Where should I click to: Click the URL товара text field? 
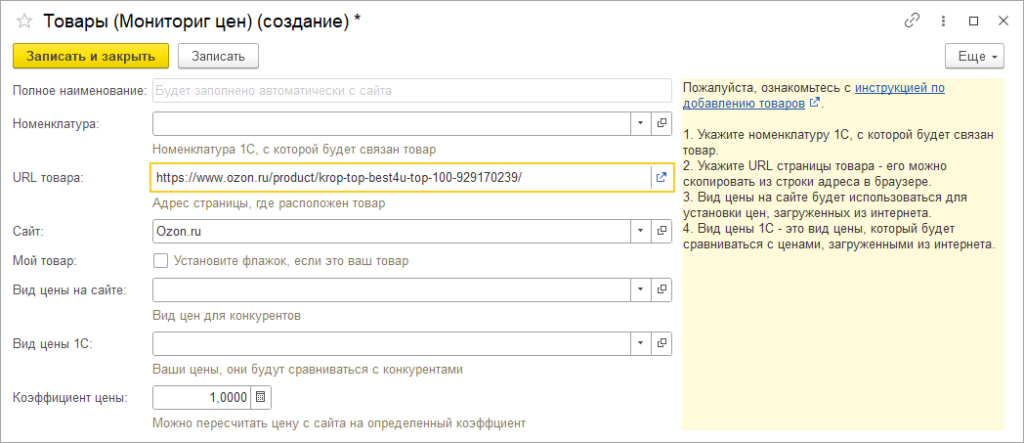(401, 176)
